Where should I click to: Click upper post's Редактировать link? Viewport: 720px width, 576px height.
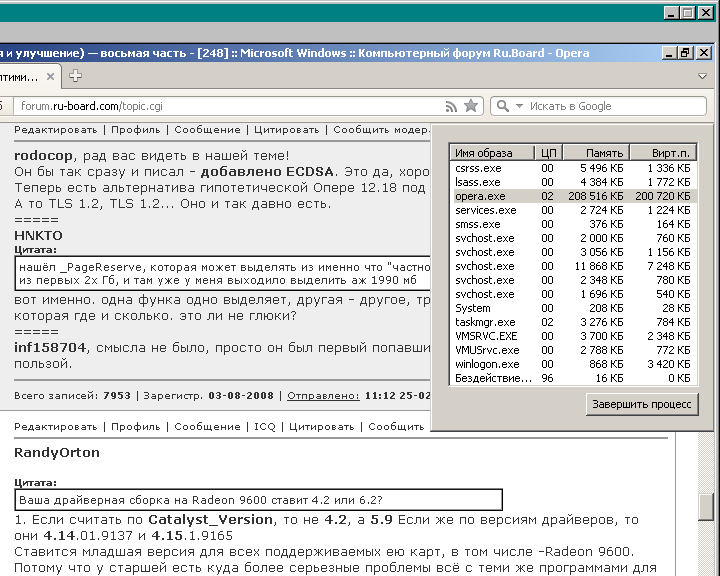pos(56,130)
